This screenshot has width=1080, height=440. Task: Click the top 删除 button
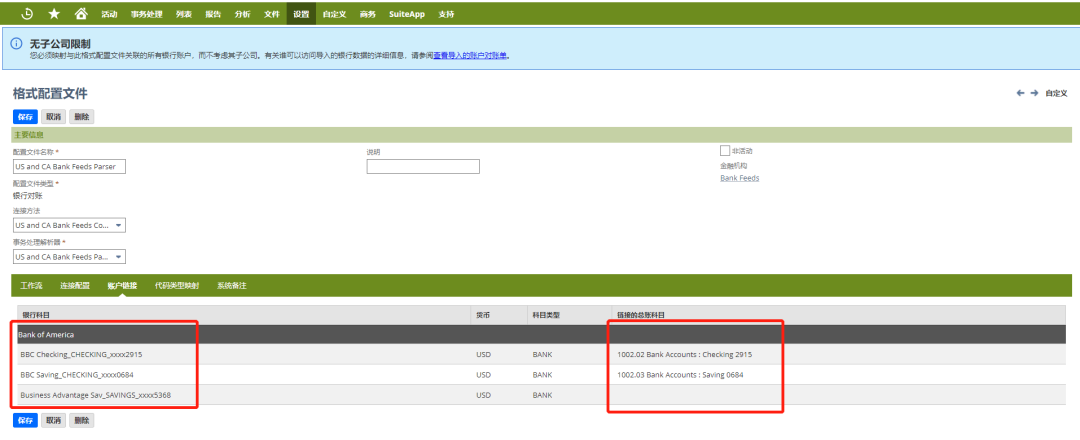(82, 117)
